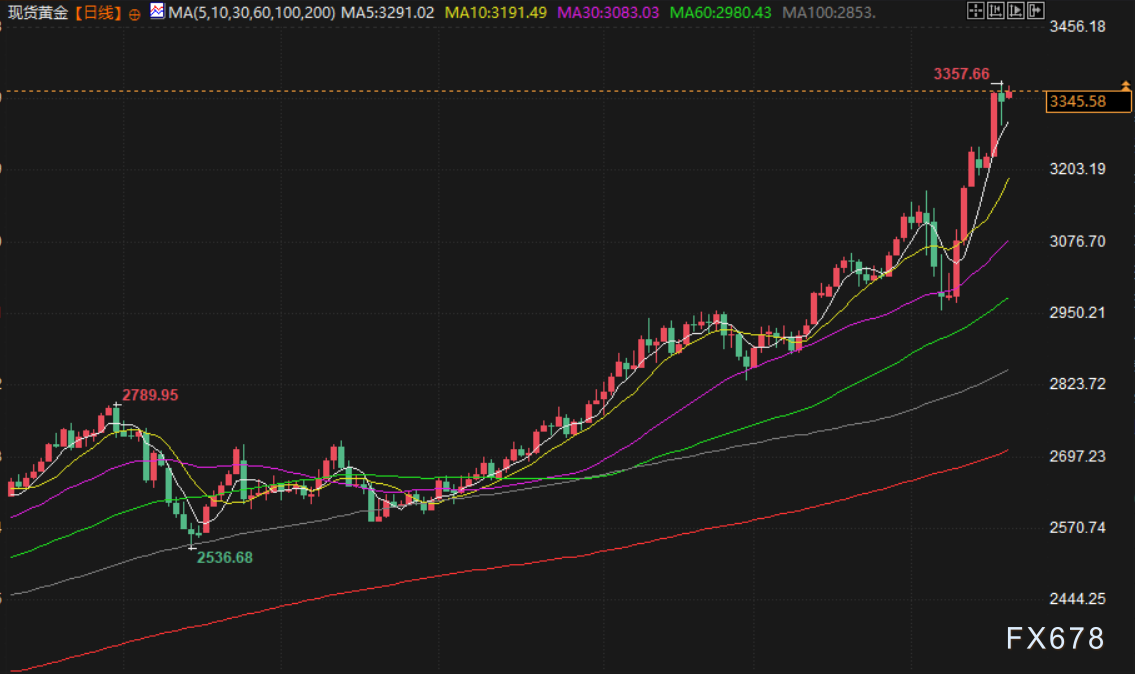Image resolution: width=1135 pixels, height=674 pixels.
Task: Click the fit chart range icon
Action: click(995, 12)
